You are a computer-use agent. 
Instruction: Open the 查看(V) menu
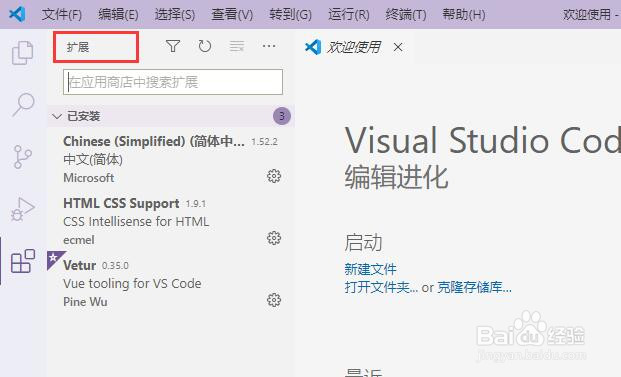click(x=232, y=15)
